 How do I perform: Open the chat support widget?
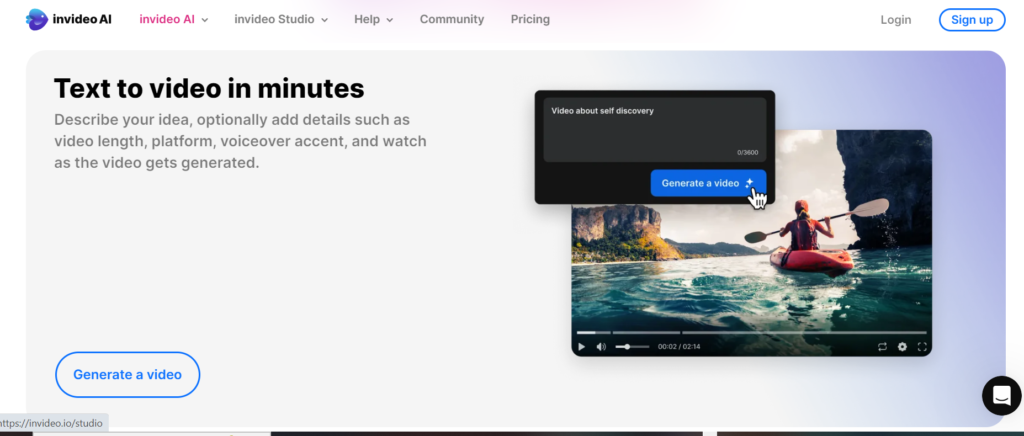pos(1002,396)
